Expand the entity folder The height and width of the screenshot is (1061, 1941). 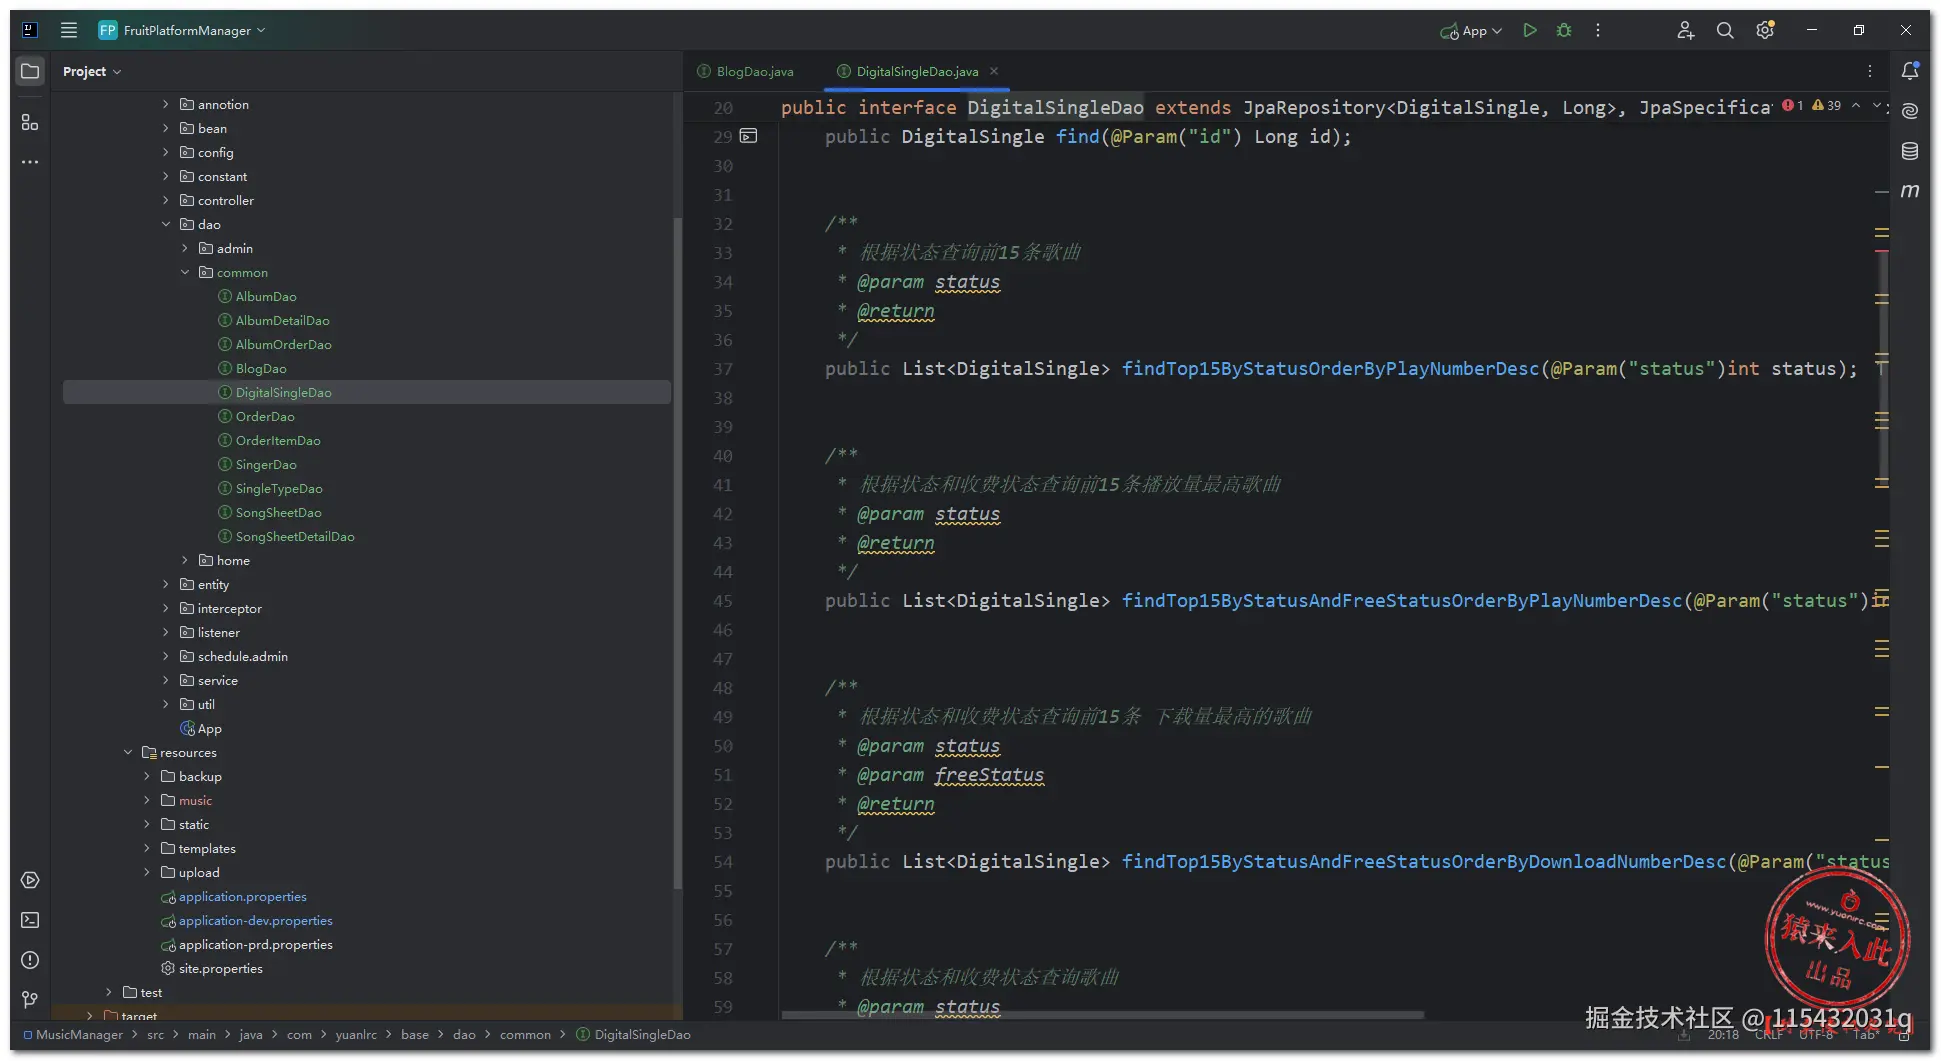[x=166, y=584]
